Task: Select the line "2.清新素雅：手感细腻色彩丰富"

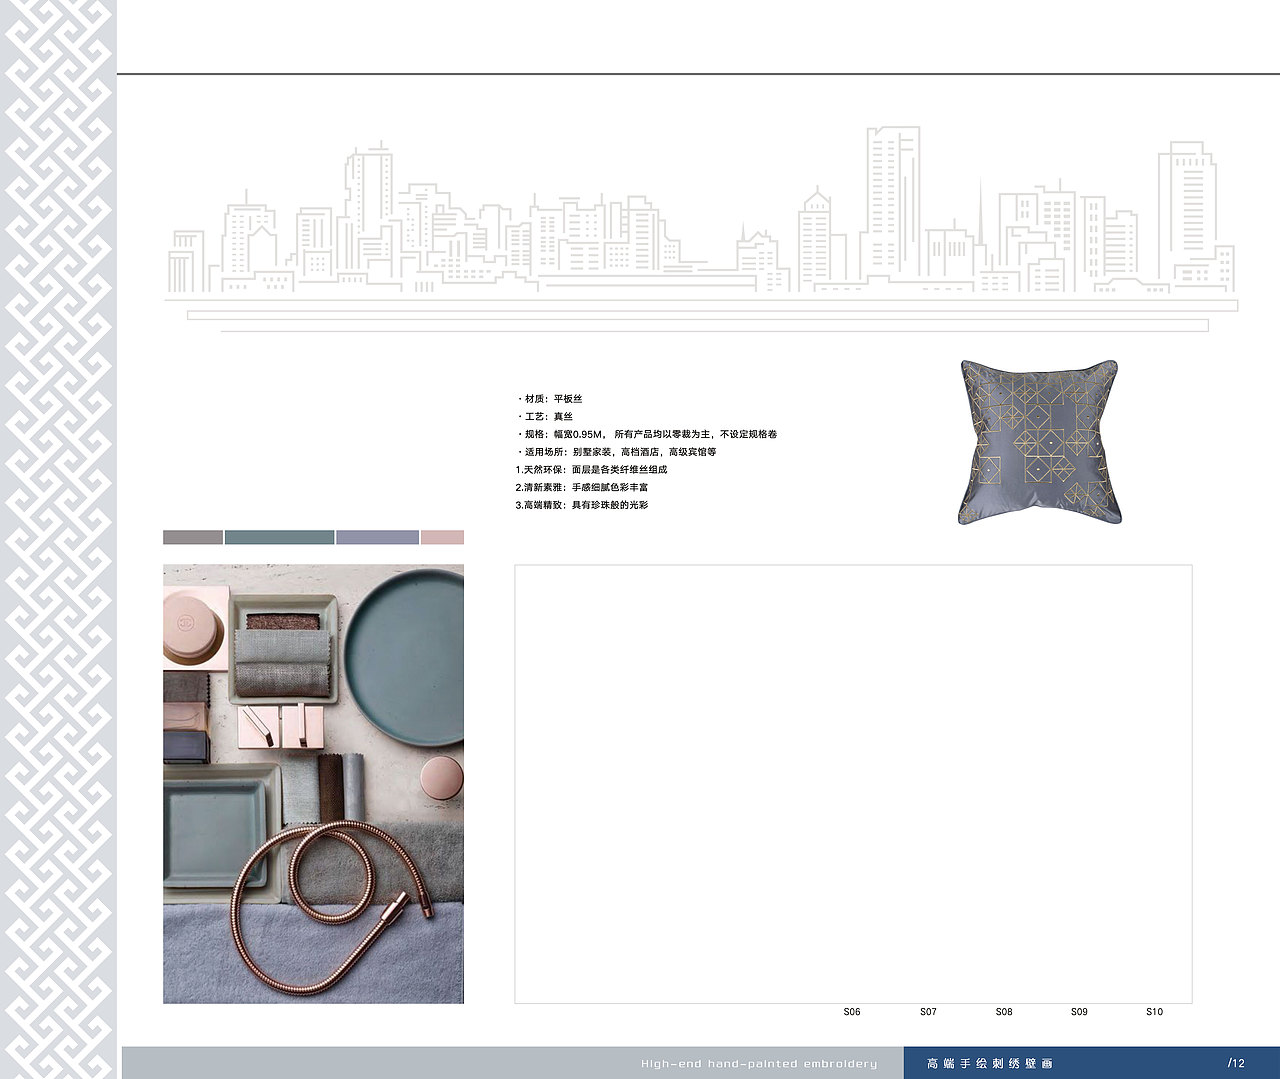Action: click(582, 488)
